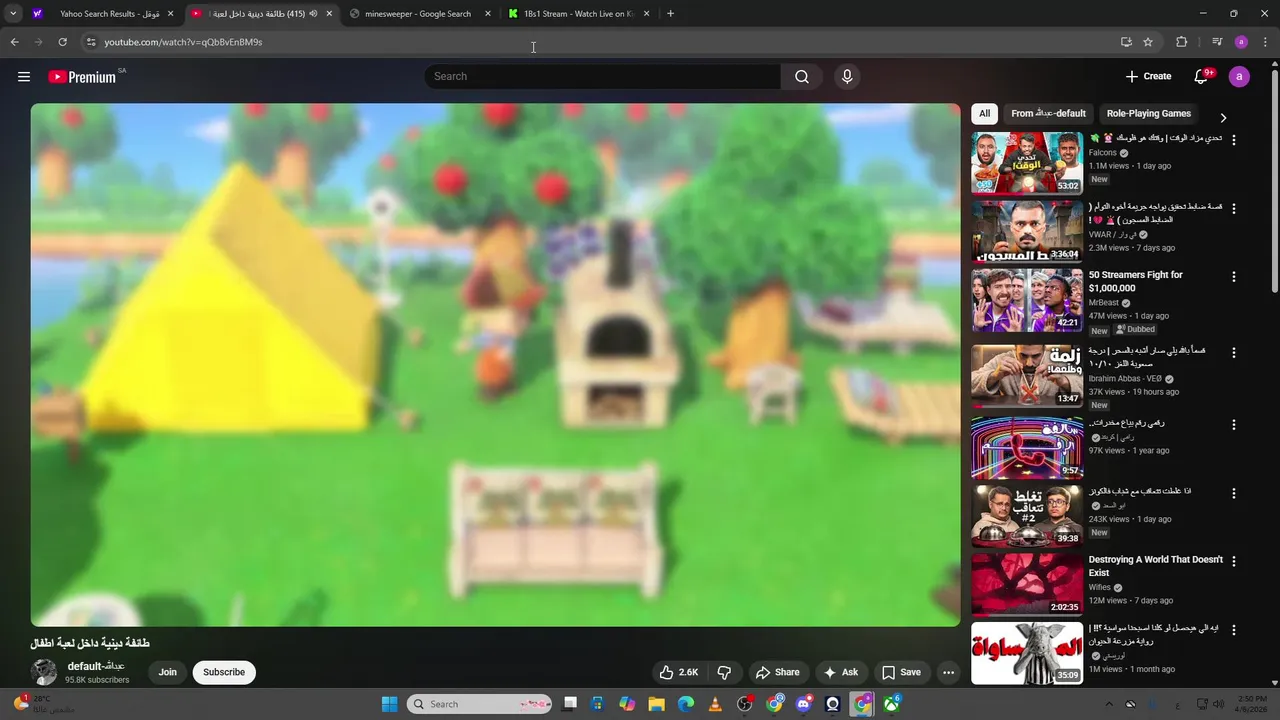
Task: Open the channel avatar below video
Action: [x=44, y=672]
